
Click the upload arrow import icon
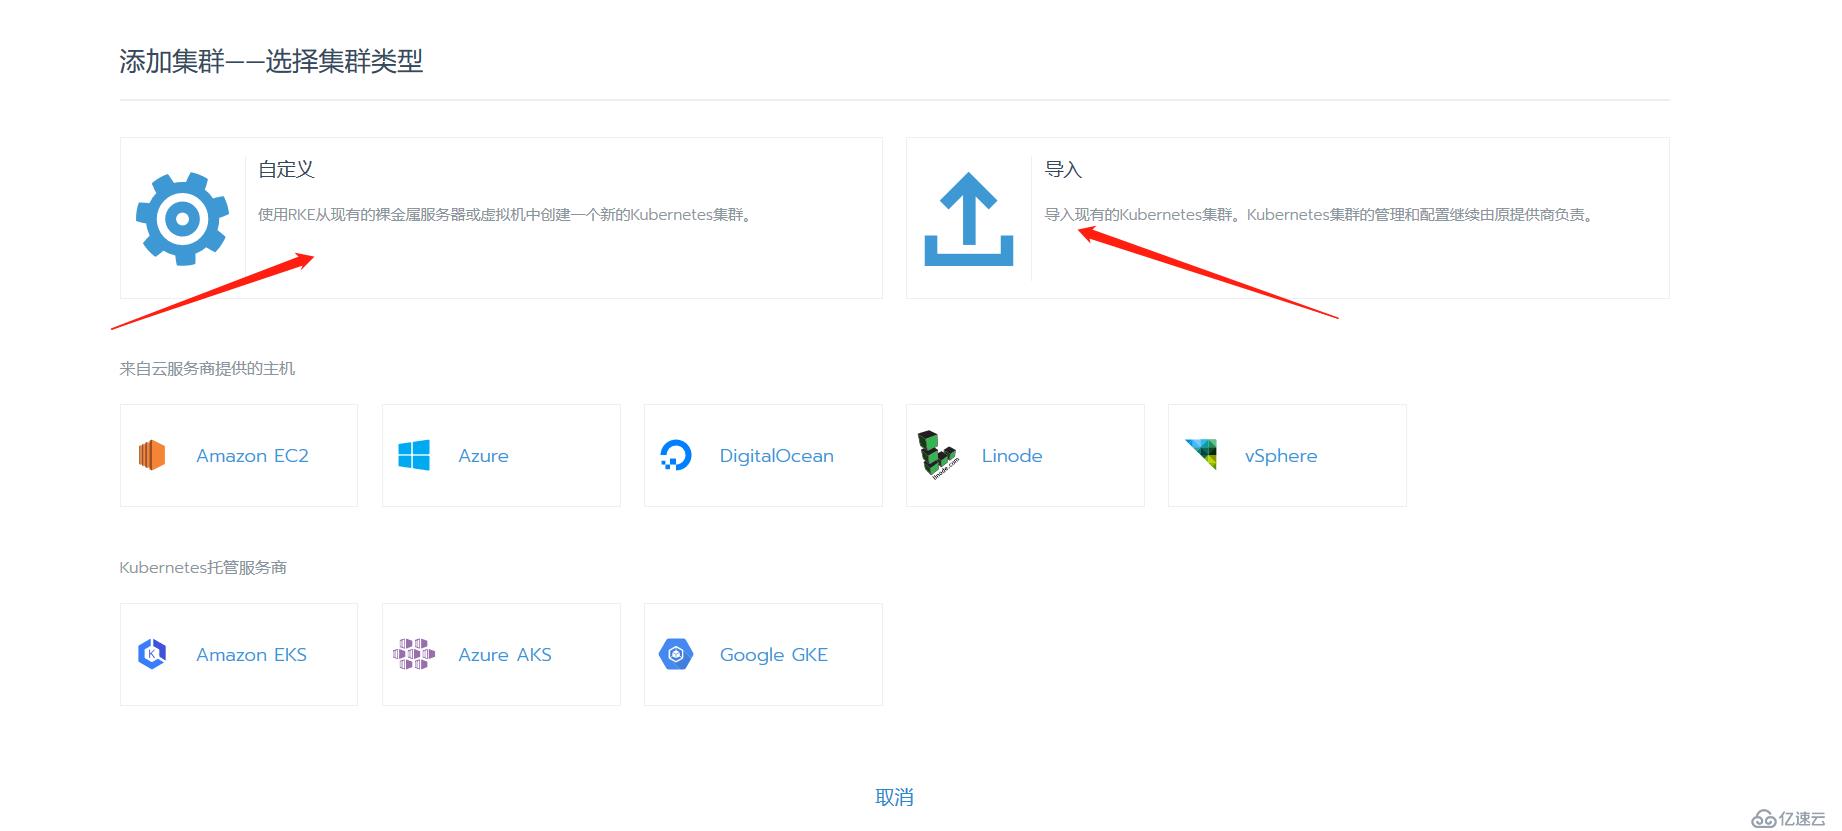[969, 219]
